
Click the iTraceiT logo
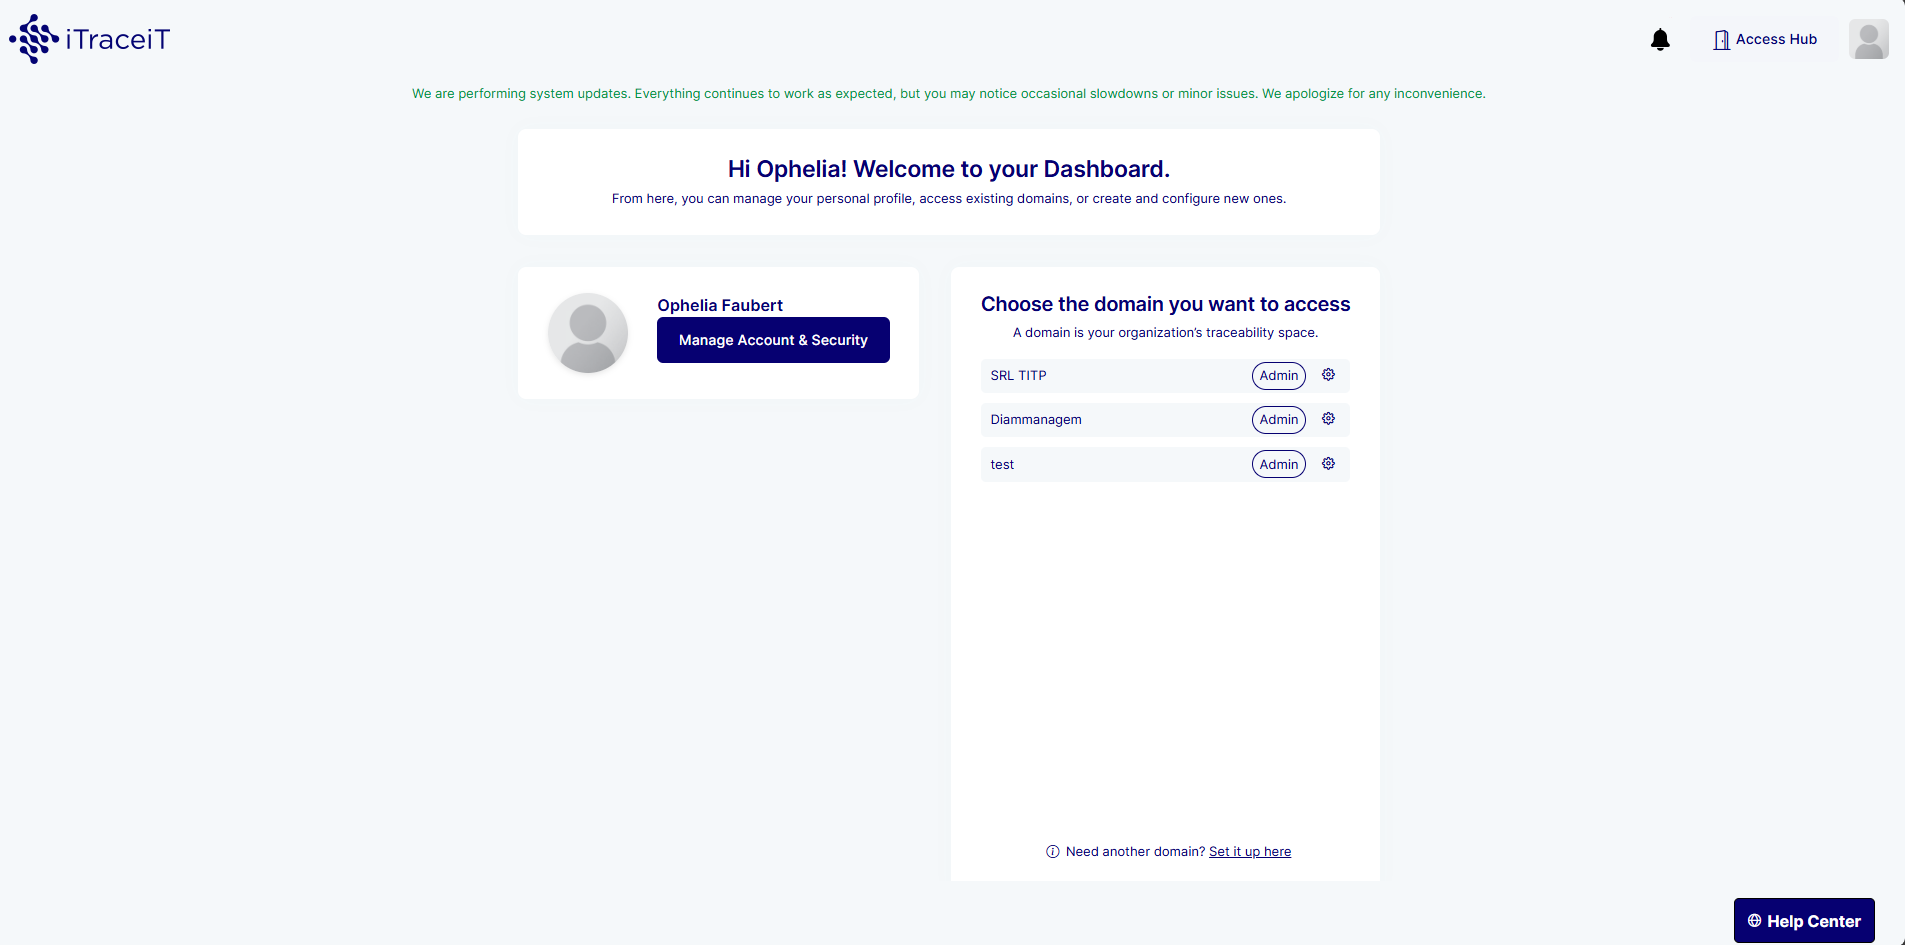(x=90, y=39)
